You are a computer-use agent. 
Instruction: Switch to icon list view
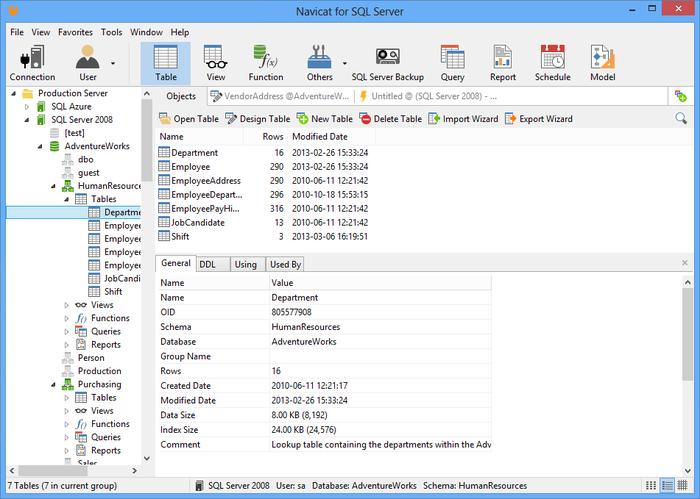coord(651,485)
